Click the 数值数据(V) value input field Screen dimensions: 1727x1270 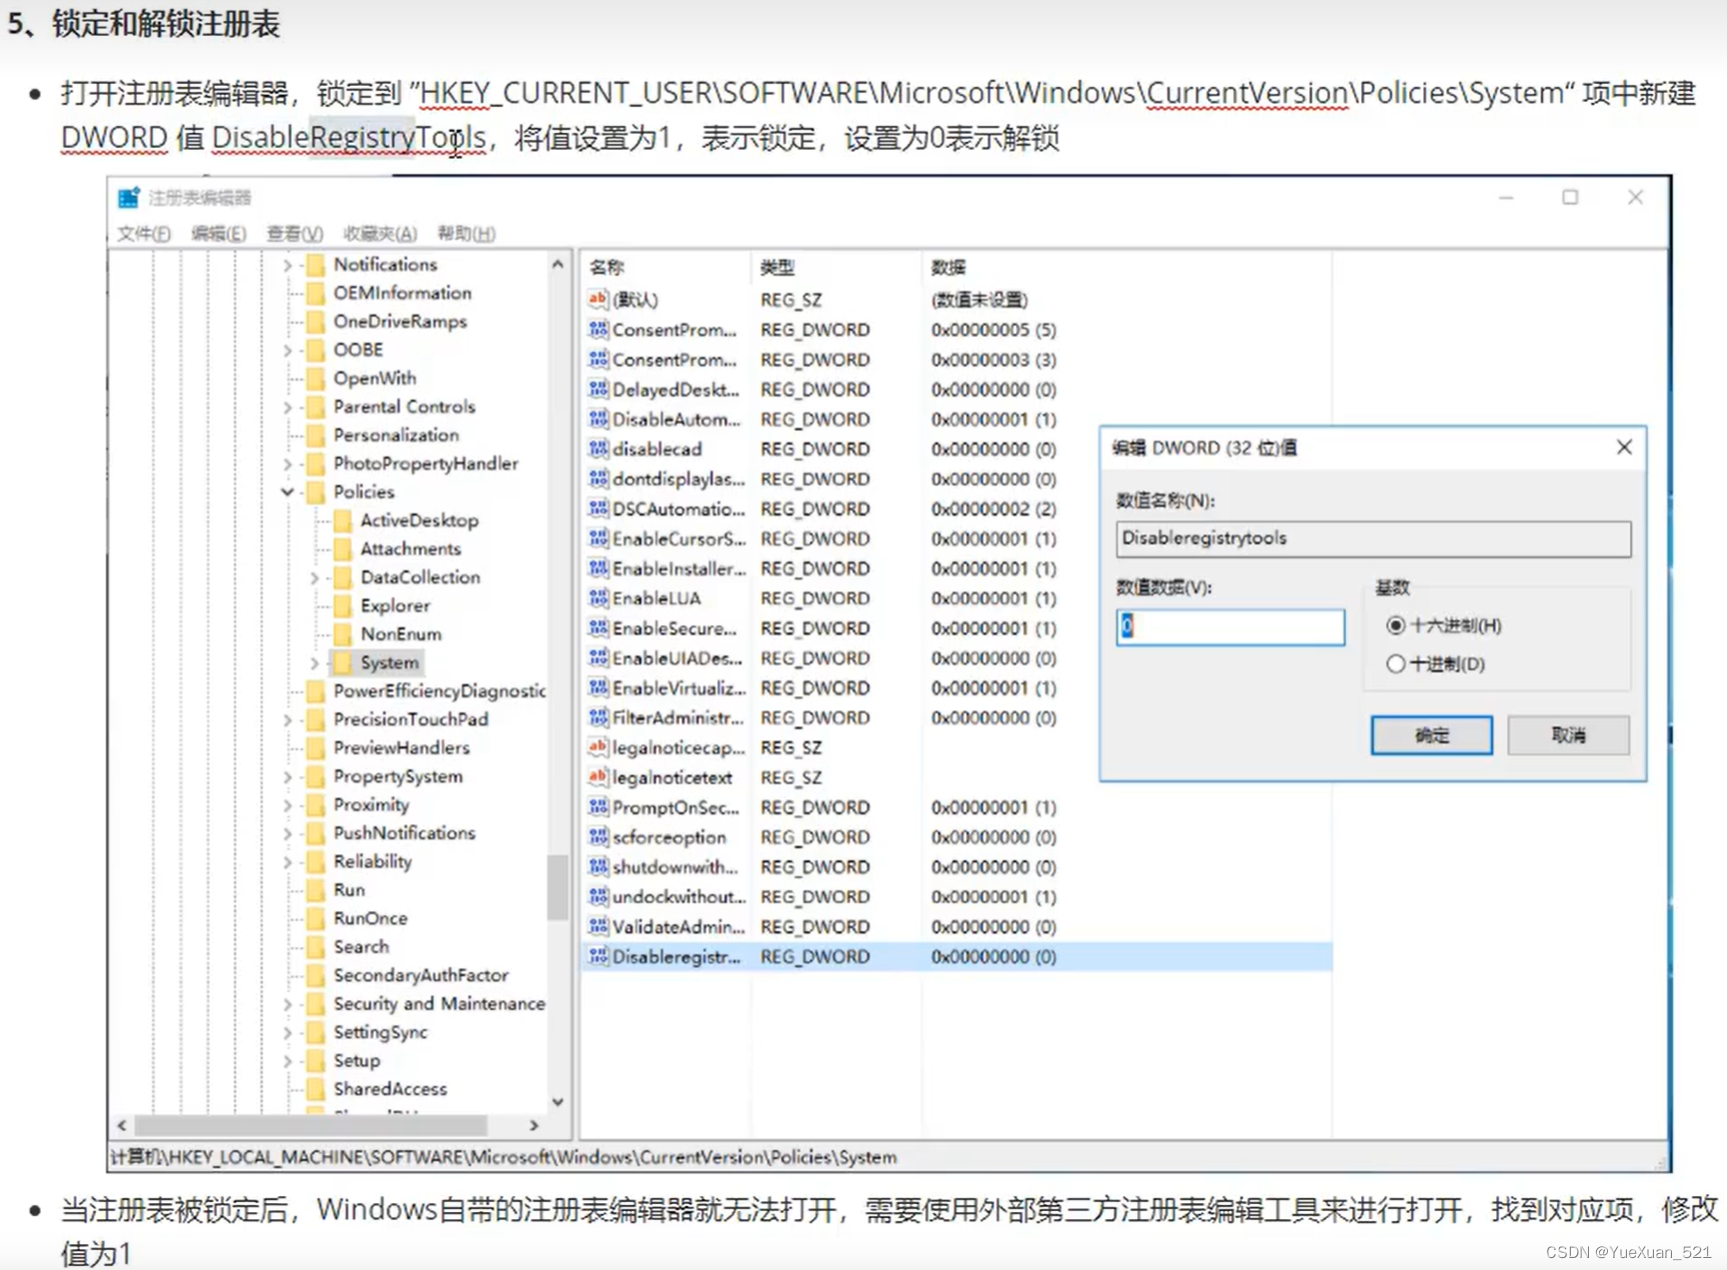click(x=1230, y=627)
